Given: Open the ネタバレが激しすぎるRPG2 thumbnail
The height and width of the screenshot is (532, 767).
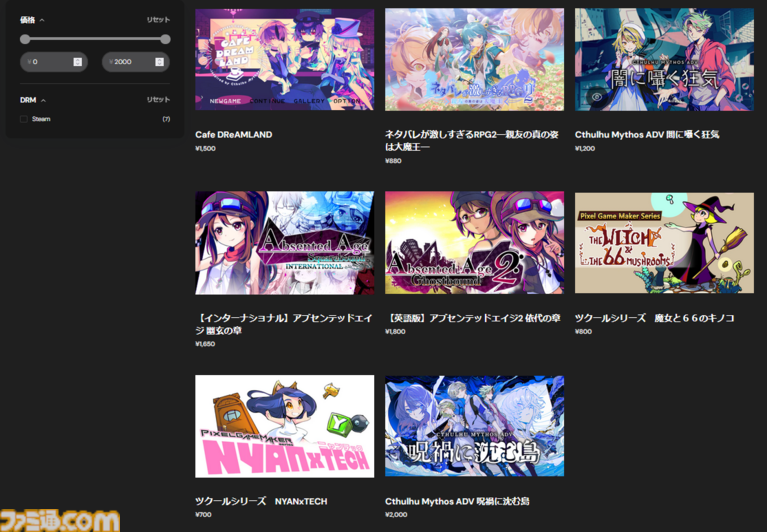Looking at the screenshot, I should tap(474, 59).
